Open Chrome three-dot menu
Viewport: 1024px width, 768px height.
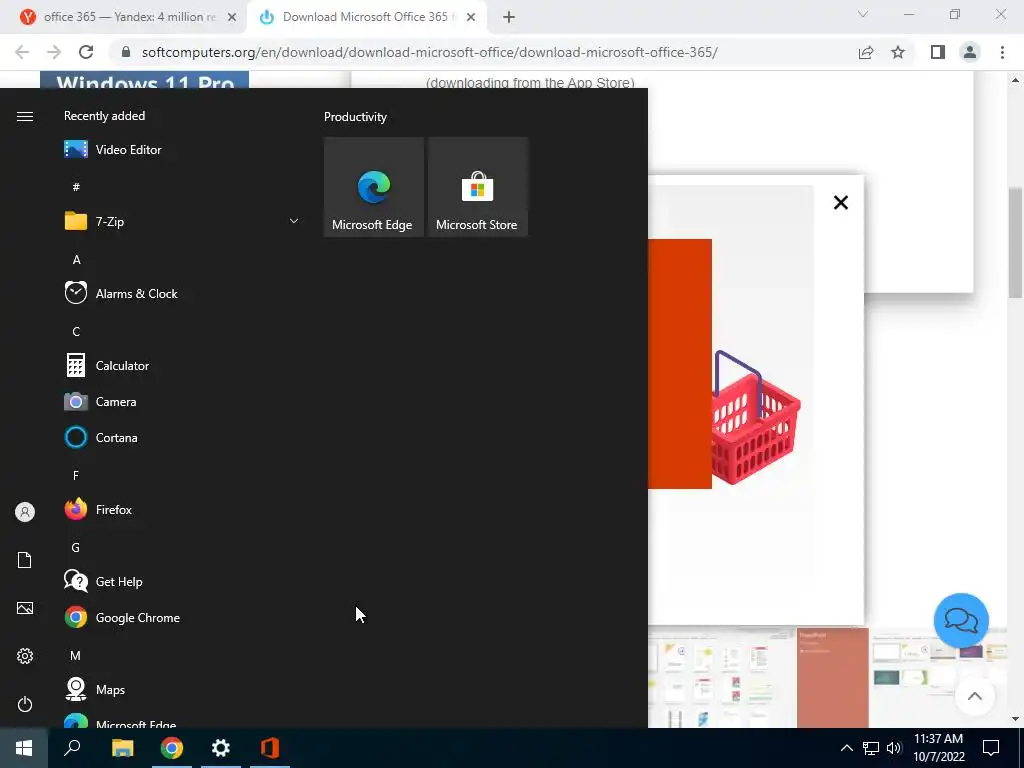(1002, 52)
